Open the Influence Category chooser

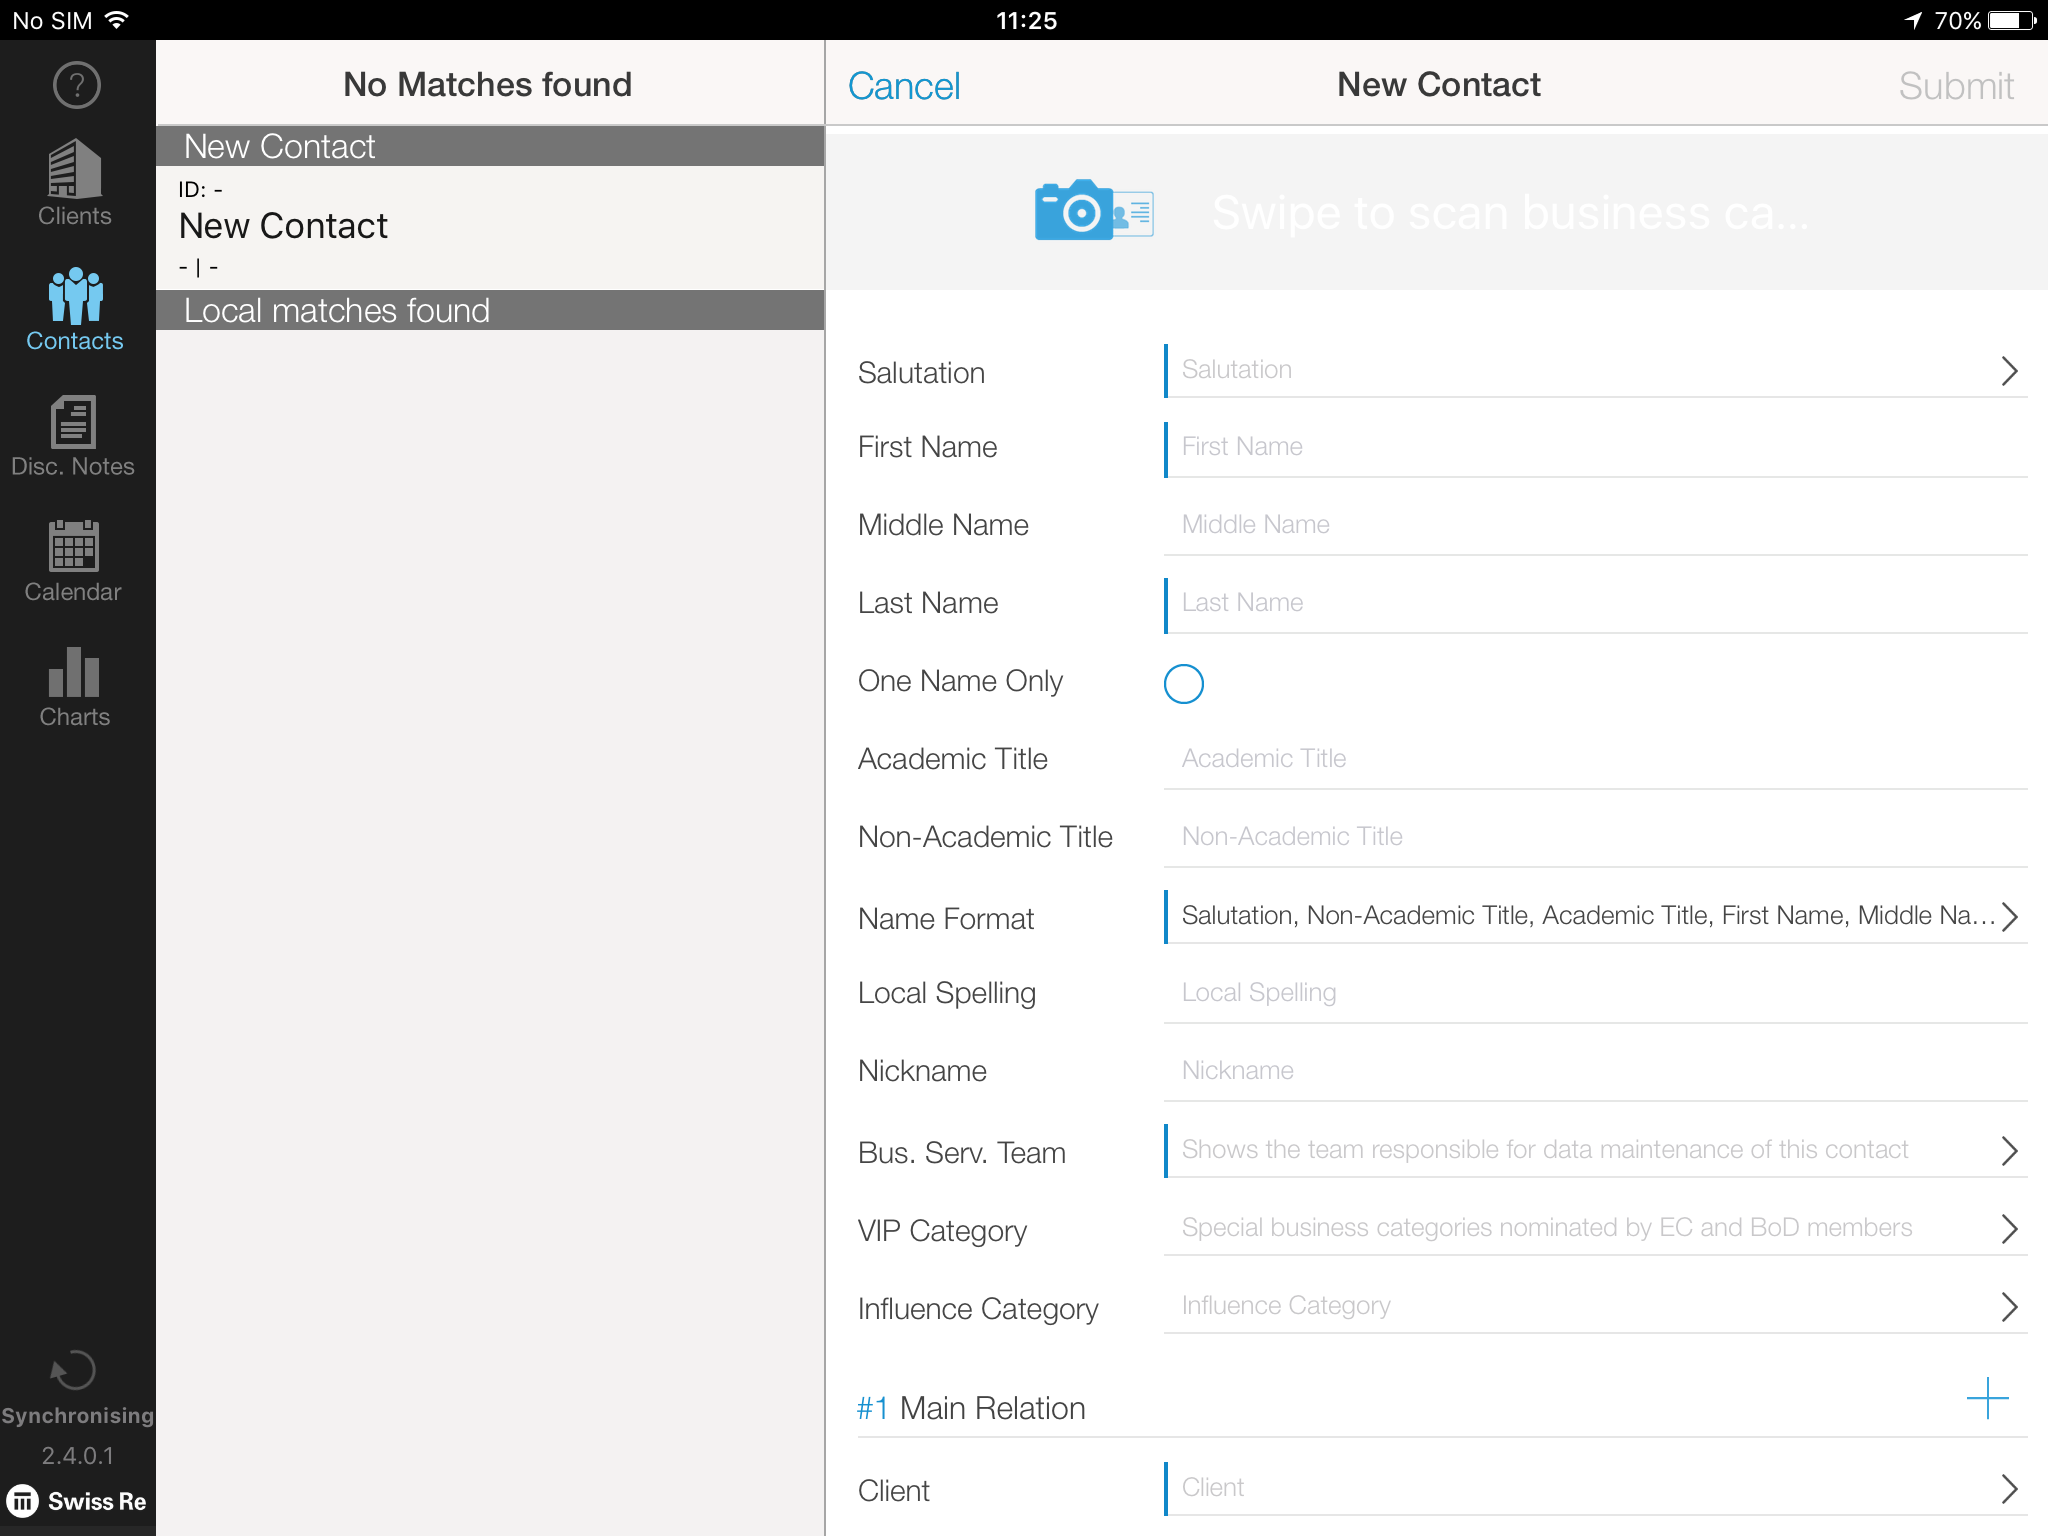click(x=1596, y=1306)
